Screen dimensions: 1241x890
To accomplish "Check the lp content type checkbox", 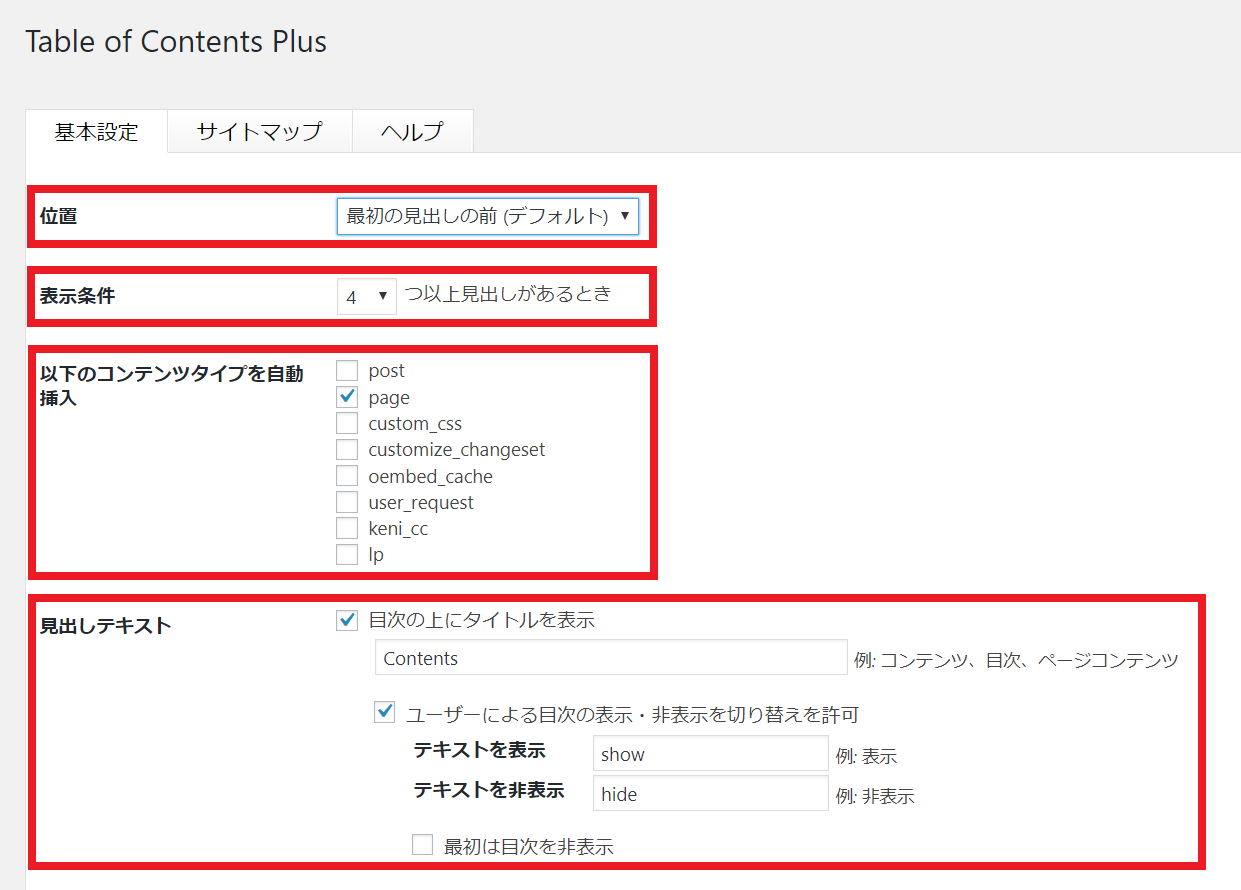I will coord(347,554).
